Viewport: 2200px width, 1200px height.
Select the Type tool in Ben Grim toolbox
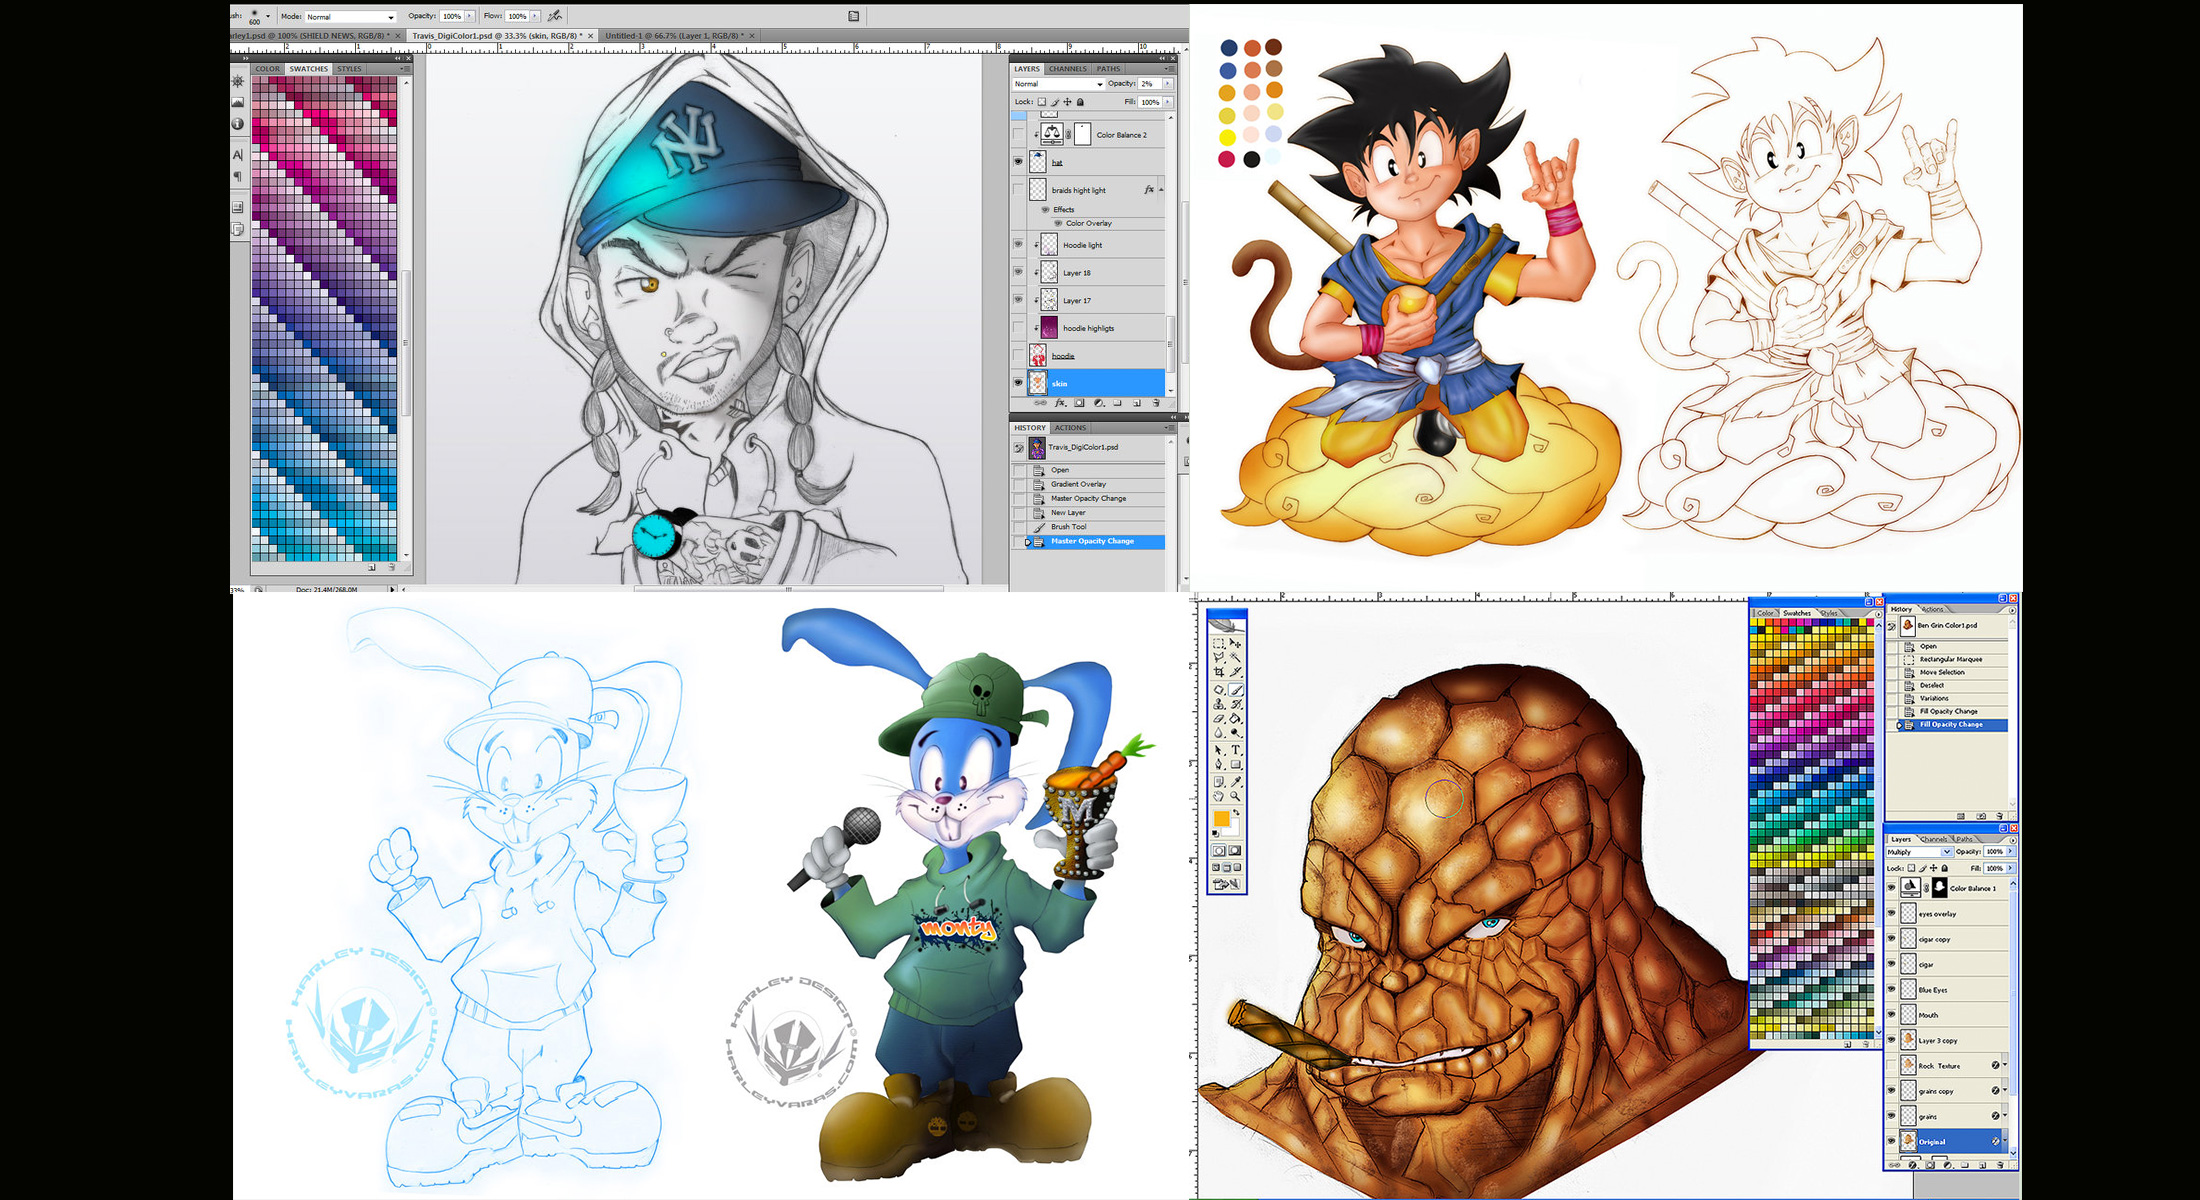pos(1235,750)
